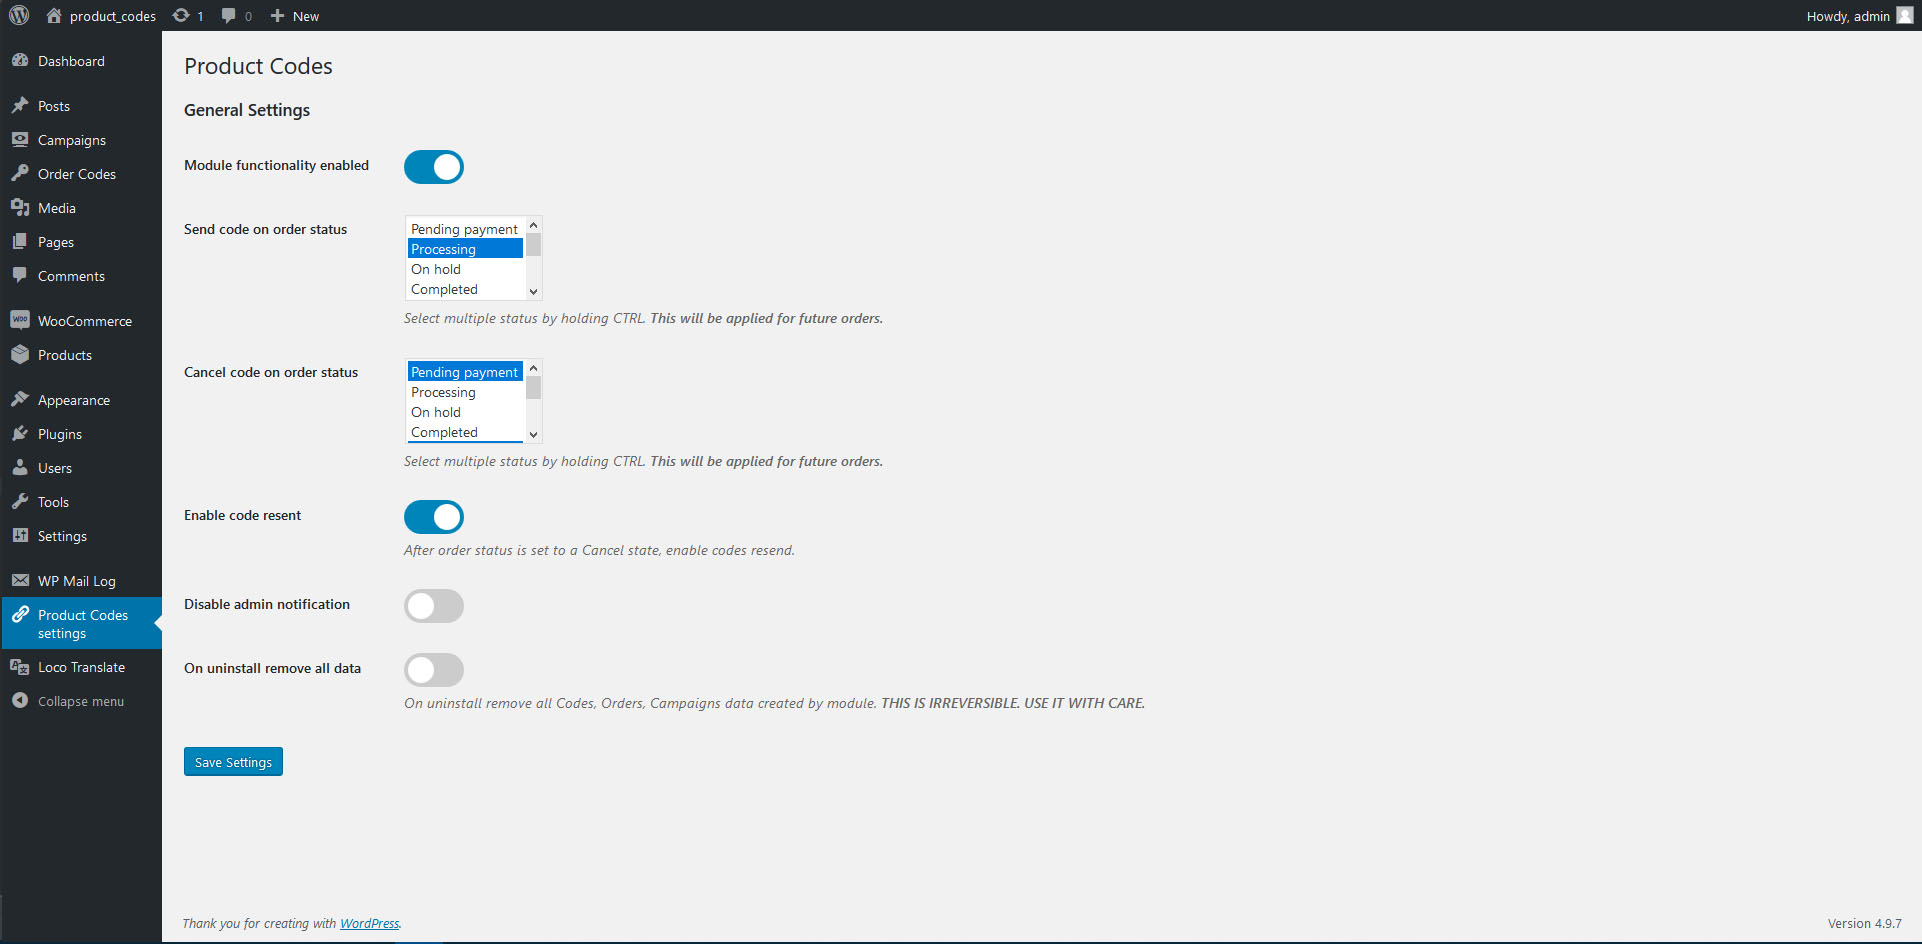Select Pending payment in Cancel code list
The image size is (1922, 944).
coord(465,372)
